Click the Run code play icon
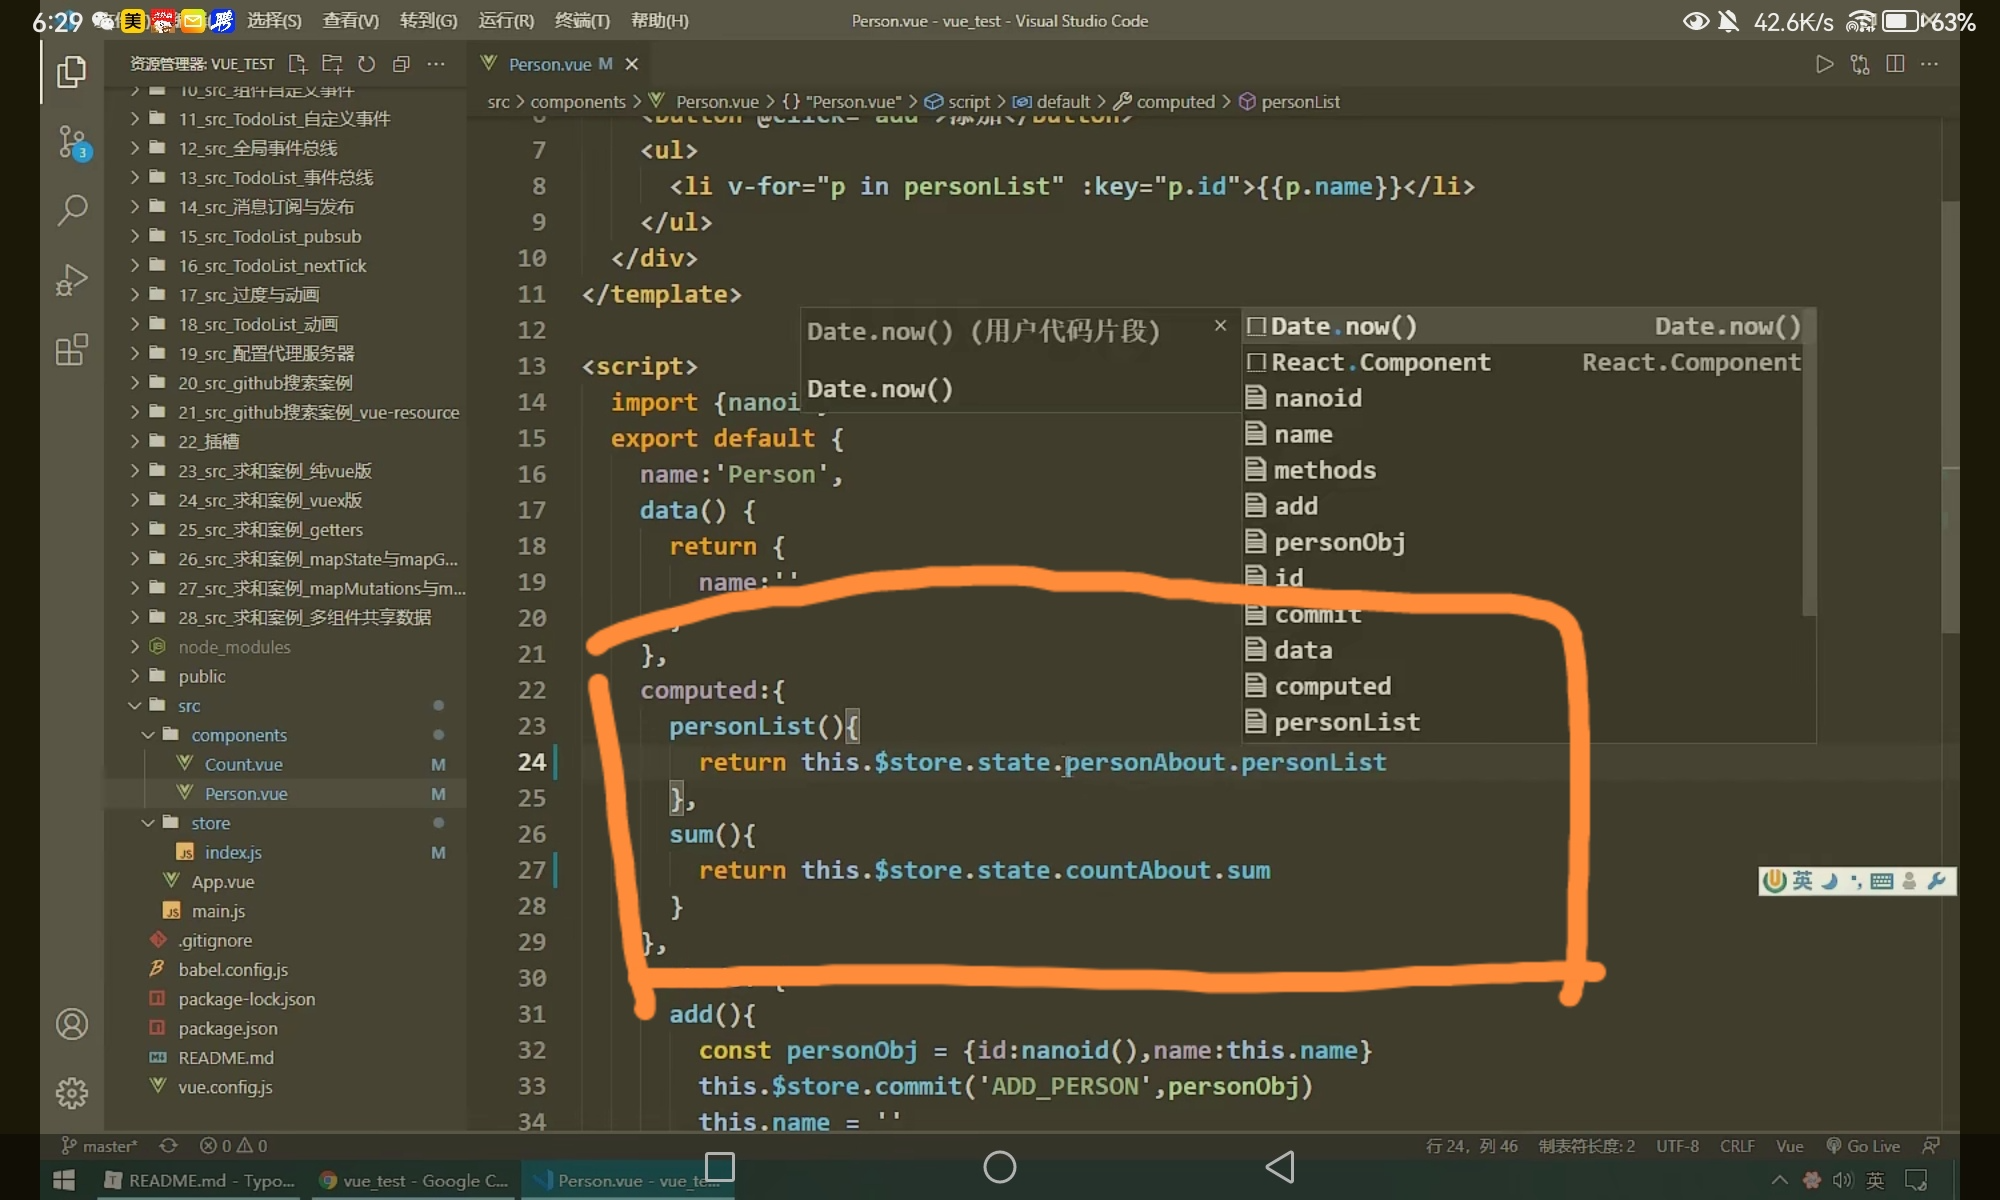Screen dimensions: 2000x1200 click(1824, 64)
